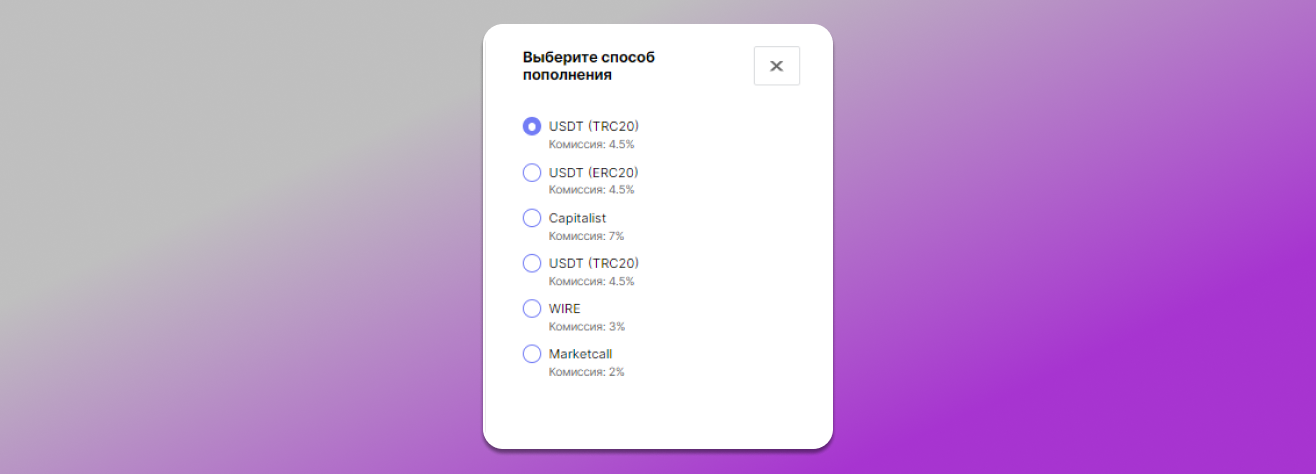Click the "Комиссия: 2%" fee text
The image size is (1316, 474).
pos(586,372)
